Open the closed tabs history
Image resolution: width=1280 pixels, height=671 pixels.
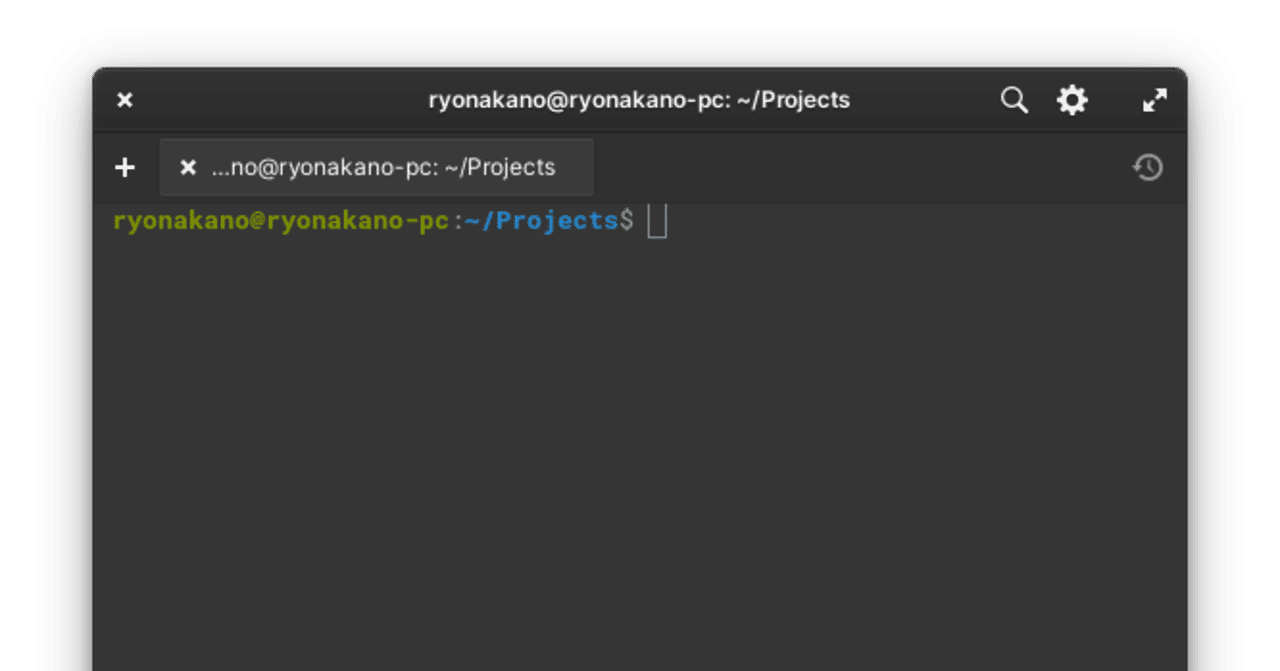tap(1148, 167)
